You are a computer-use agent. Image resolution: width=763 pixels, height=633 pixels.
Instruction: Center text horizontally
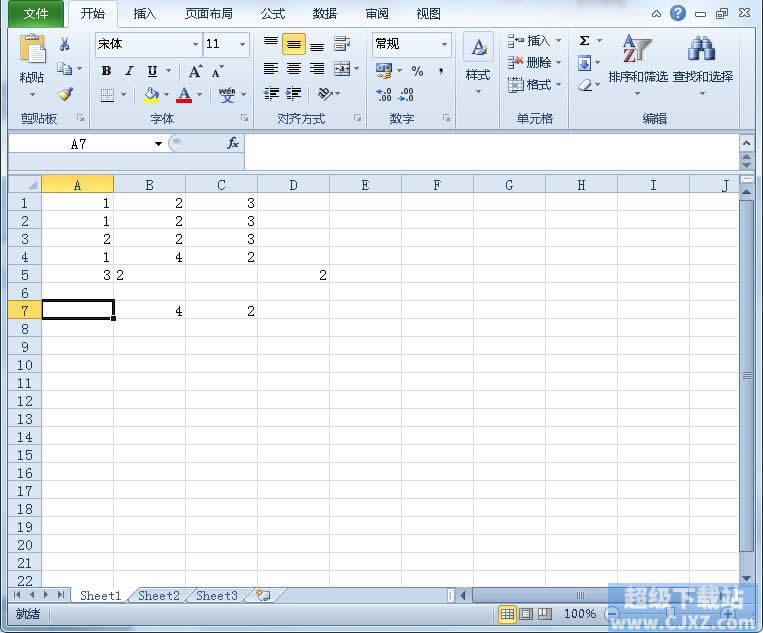[x=294, y=69]
